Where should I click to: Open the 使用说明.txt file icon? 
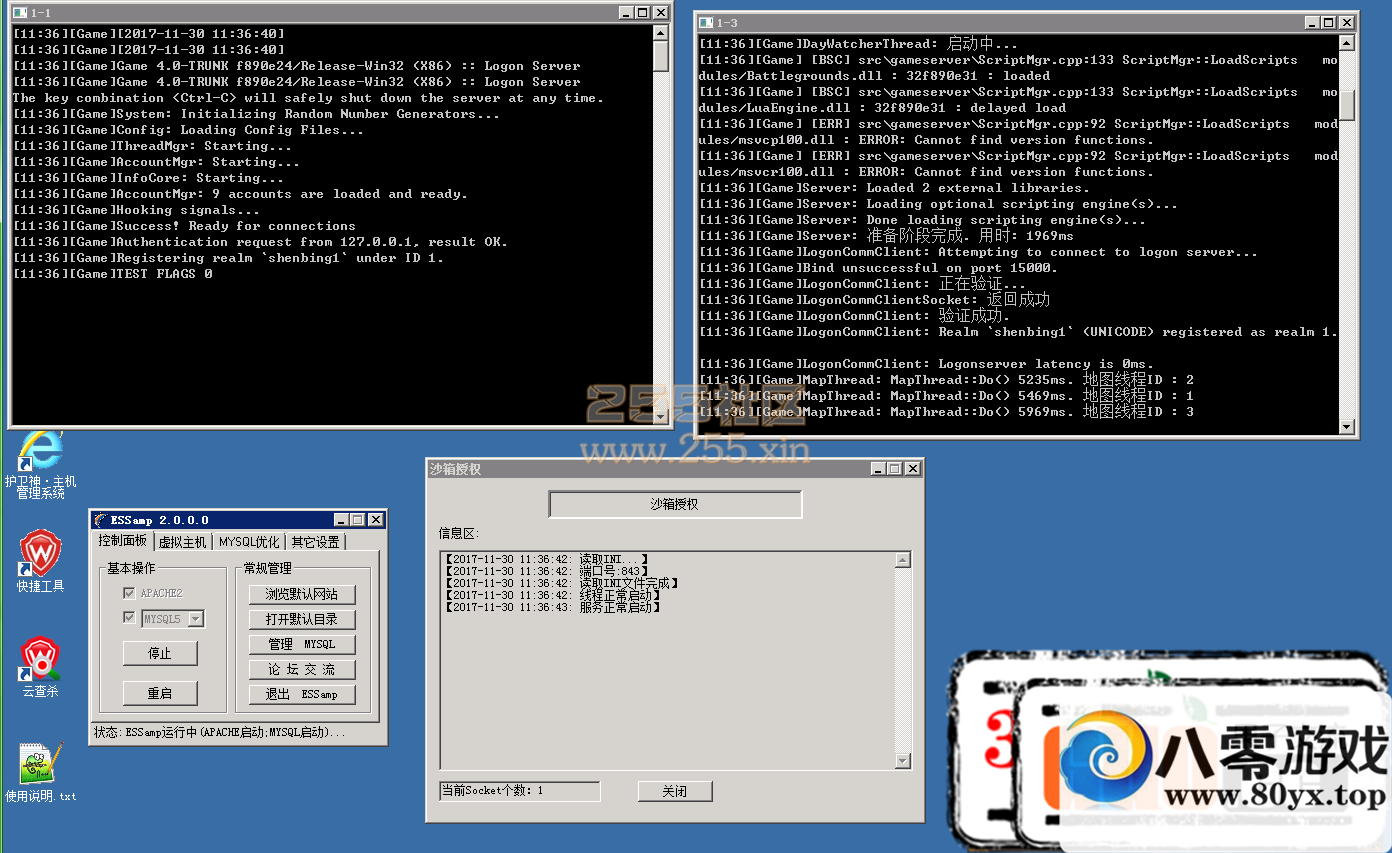point(40,764)
